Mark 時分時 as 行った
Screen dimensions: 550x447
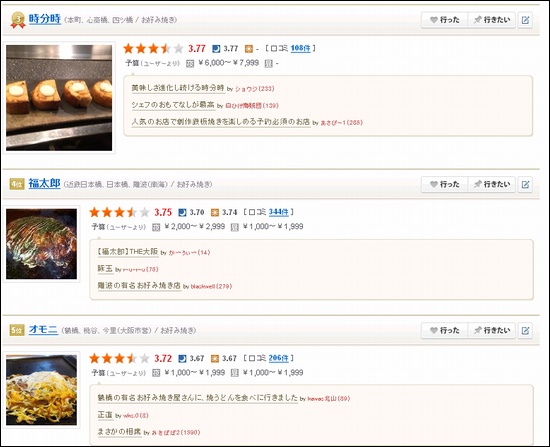tap(444, 20)
